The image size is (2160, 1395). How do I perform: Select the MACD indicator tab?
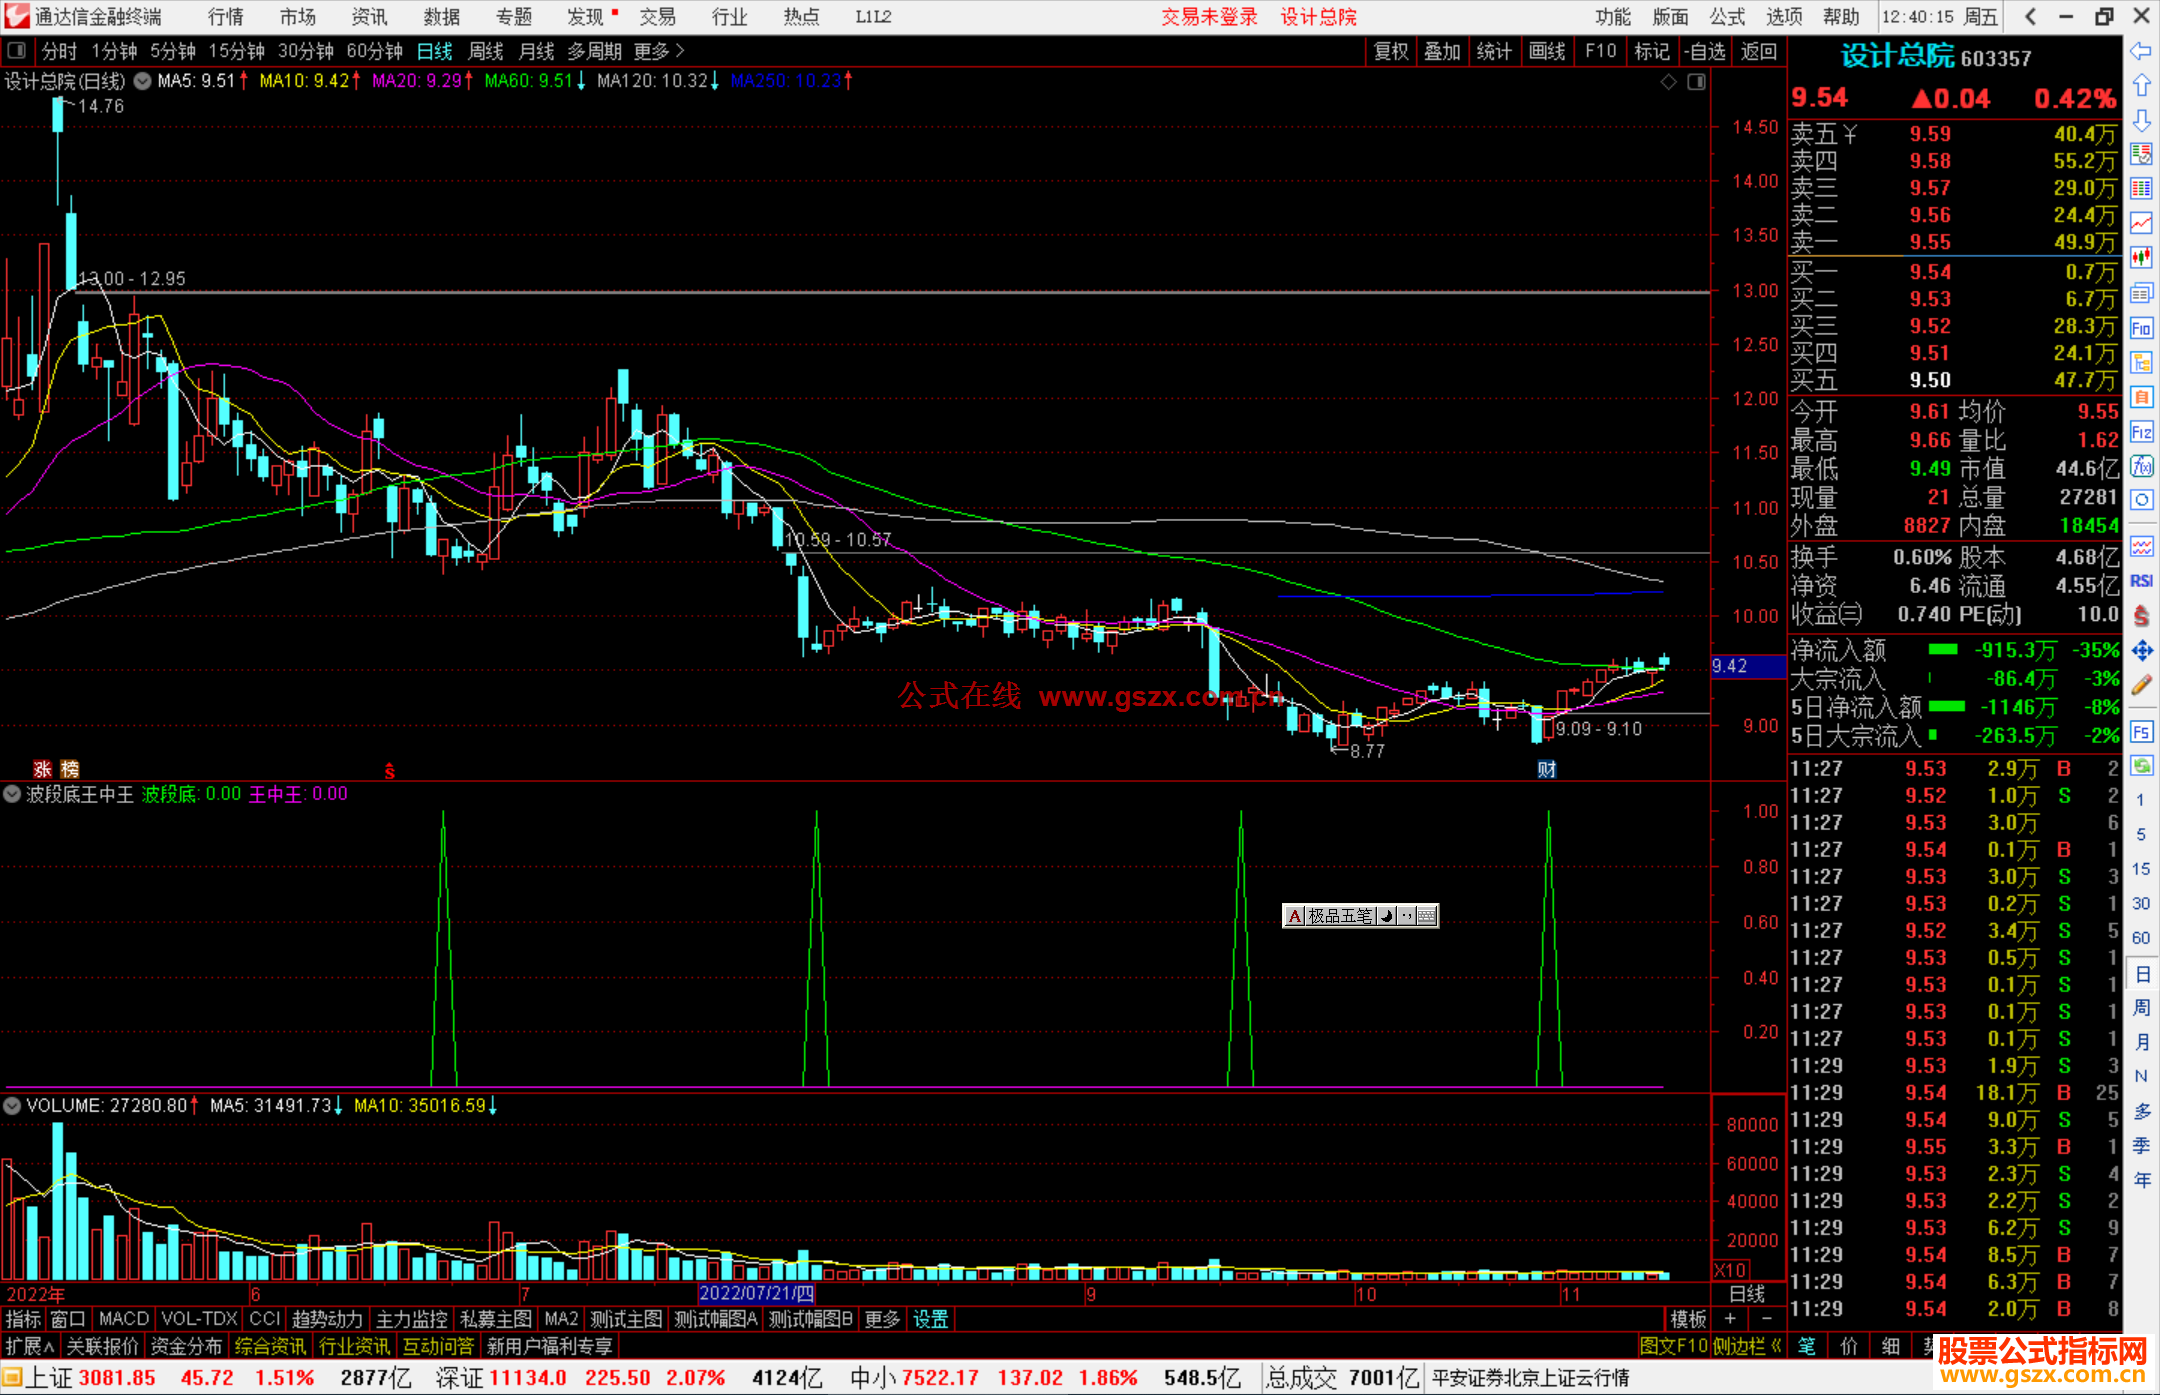tap(124, 1319)
